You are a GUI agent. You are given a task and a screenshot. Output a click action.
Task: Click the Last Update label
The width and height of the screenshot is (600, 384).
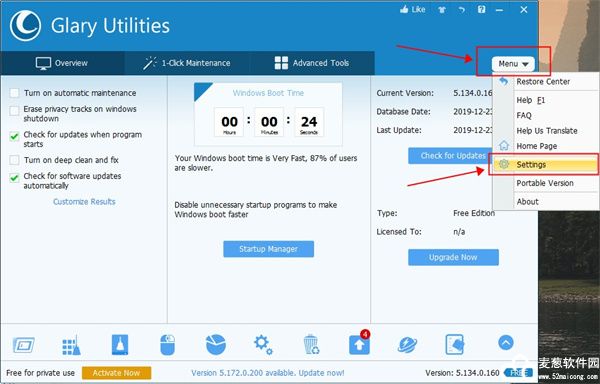pyautogui.click(x=399, y=130)
